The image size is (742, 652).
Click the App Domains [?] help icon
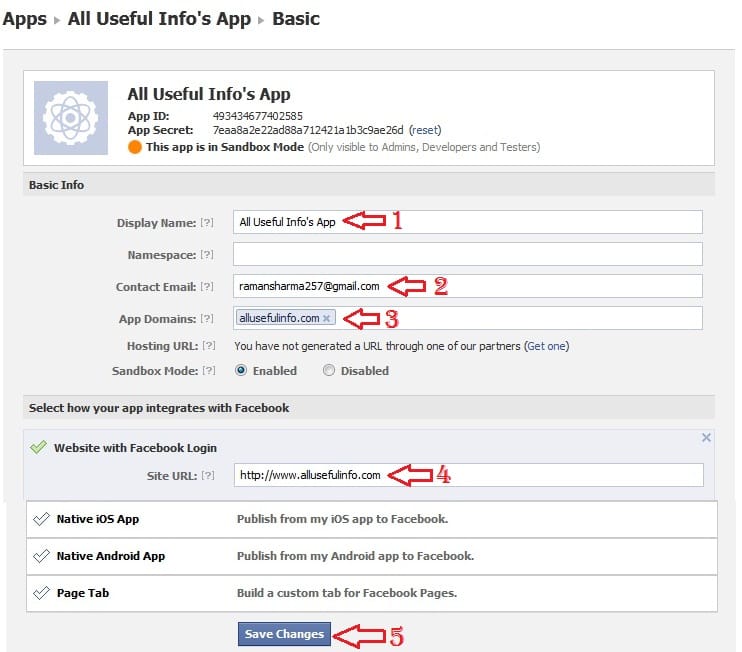click(207, 319)
